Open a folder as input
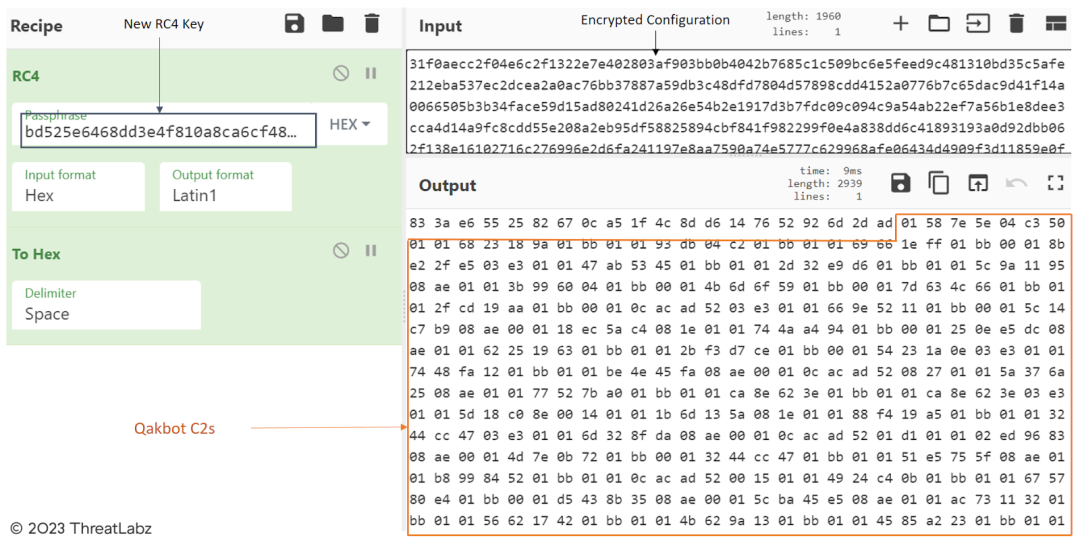1080x546 pixels. click(939, 23)
